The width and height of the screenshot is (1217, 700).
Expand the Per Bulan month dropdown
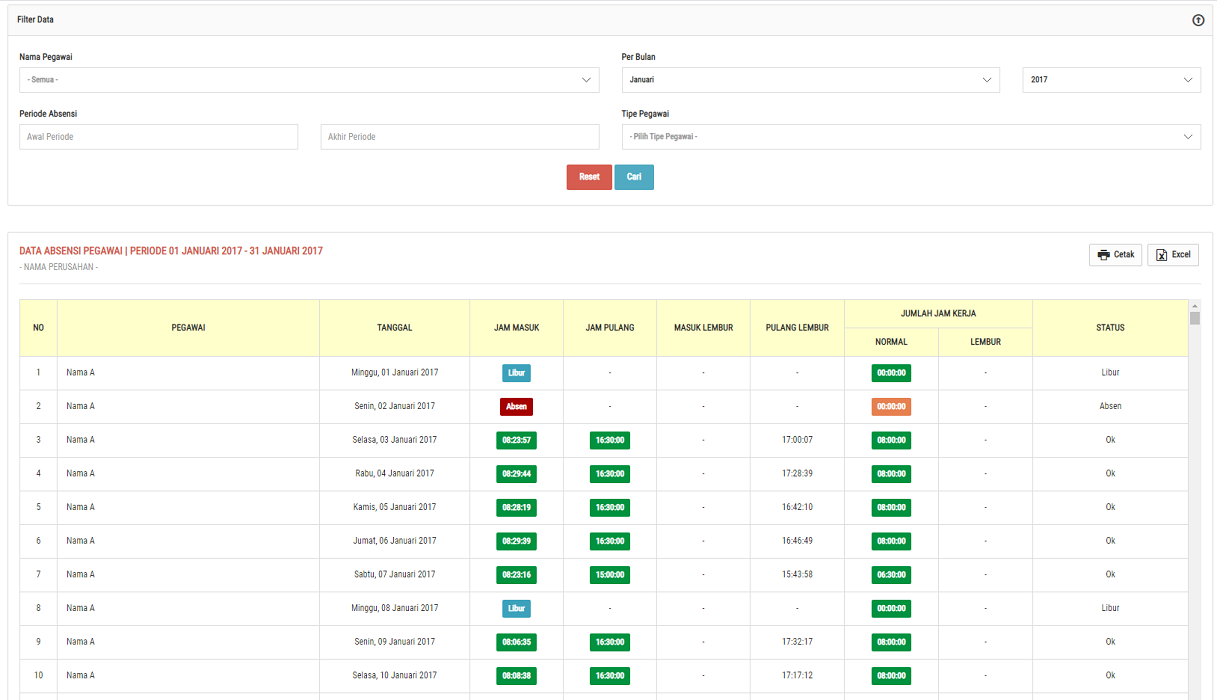click(x=810, y=80)
